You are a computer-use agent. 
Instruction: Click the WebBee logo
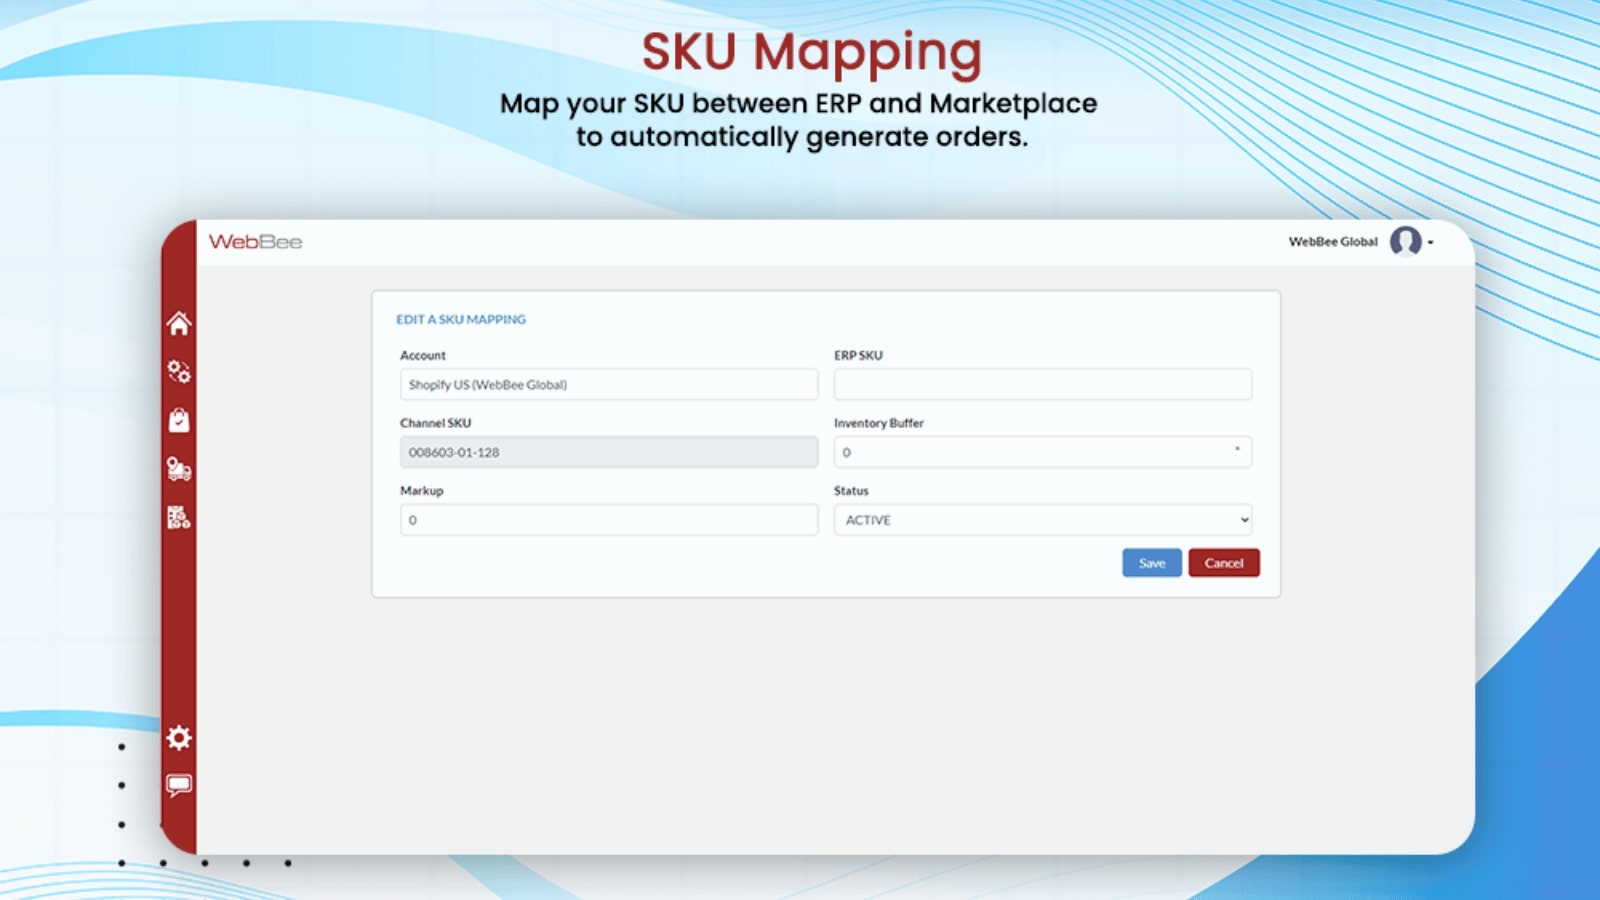(x=255, y=242)
